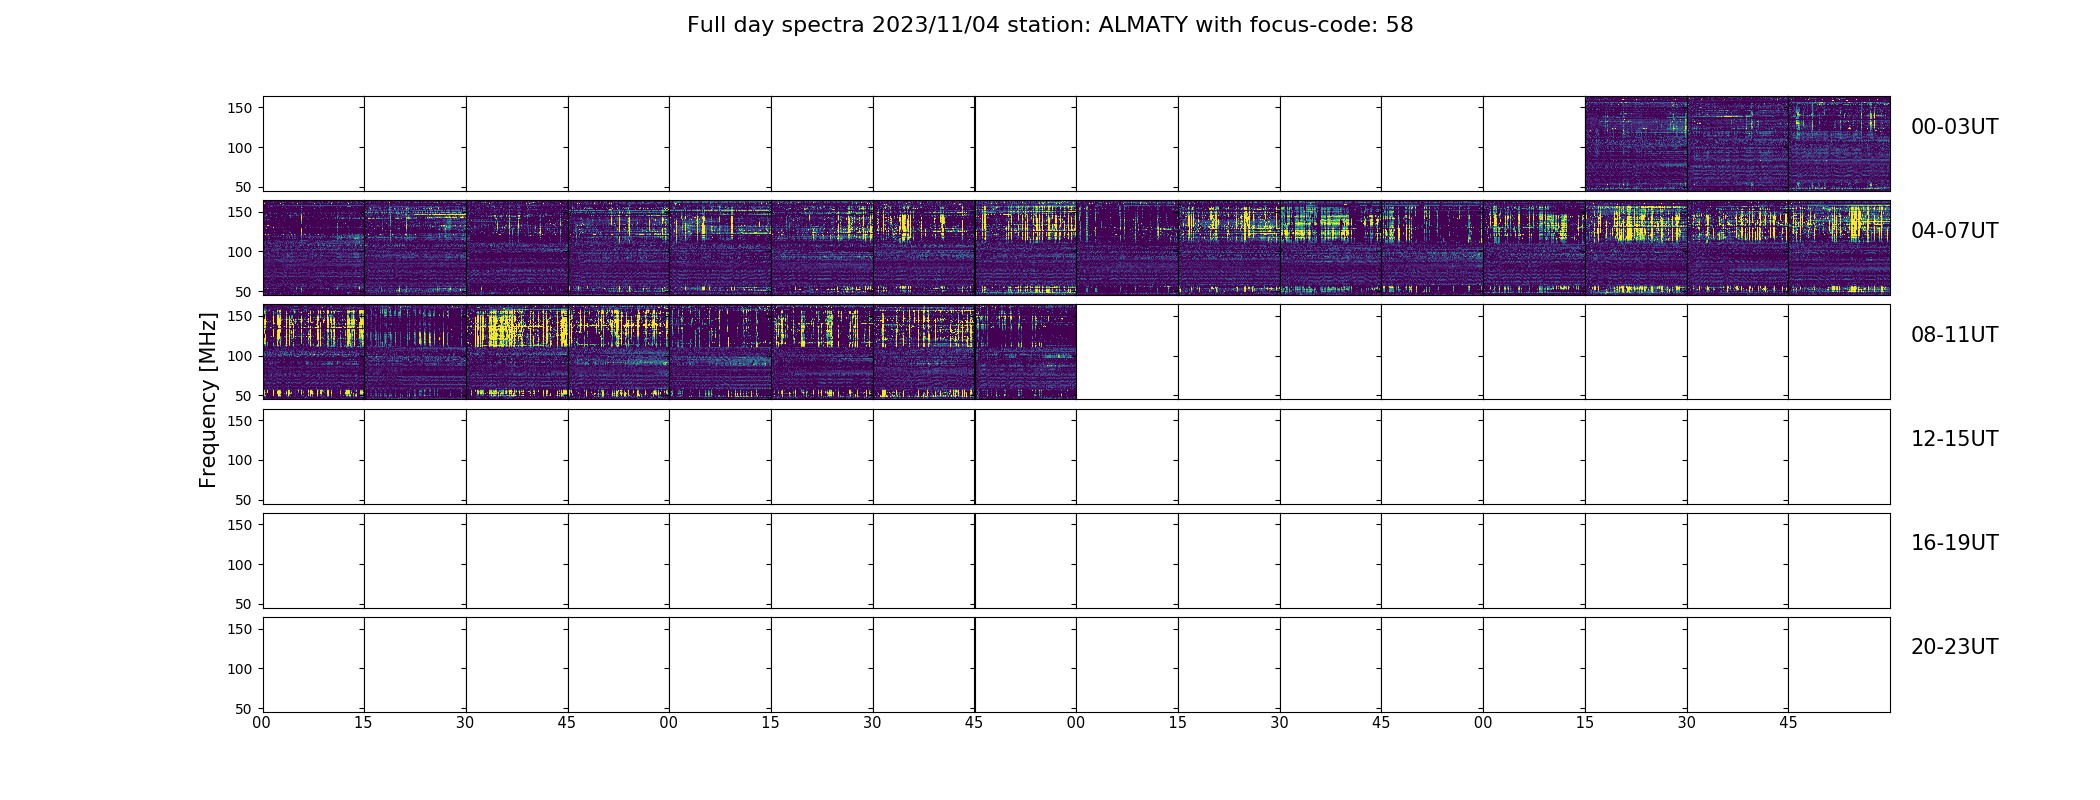Click the first spectrogram tile in the 04-07UT row
This screenshot has width=2100, height=800.
314,248
